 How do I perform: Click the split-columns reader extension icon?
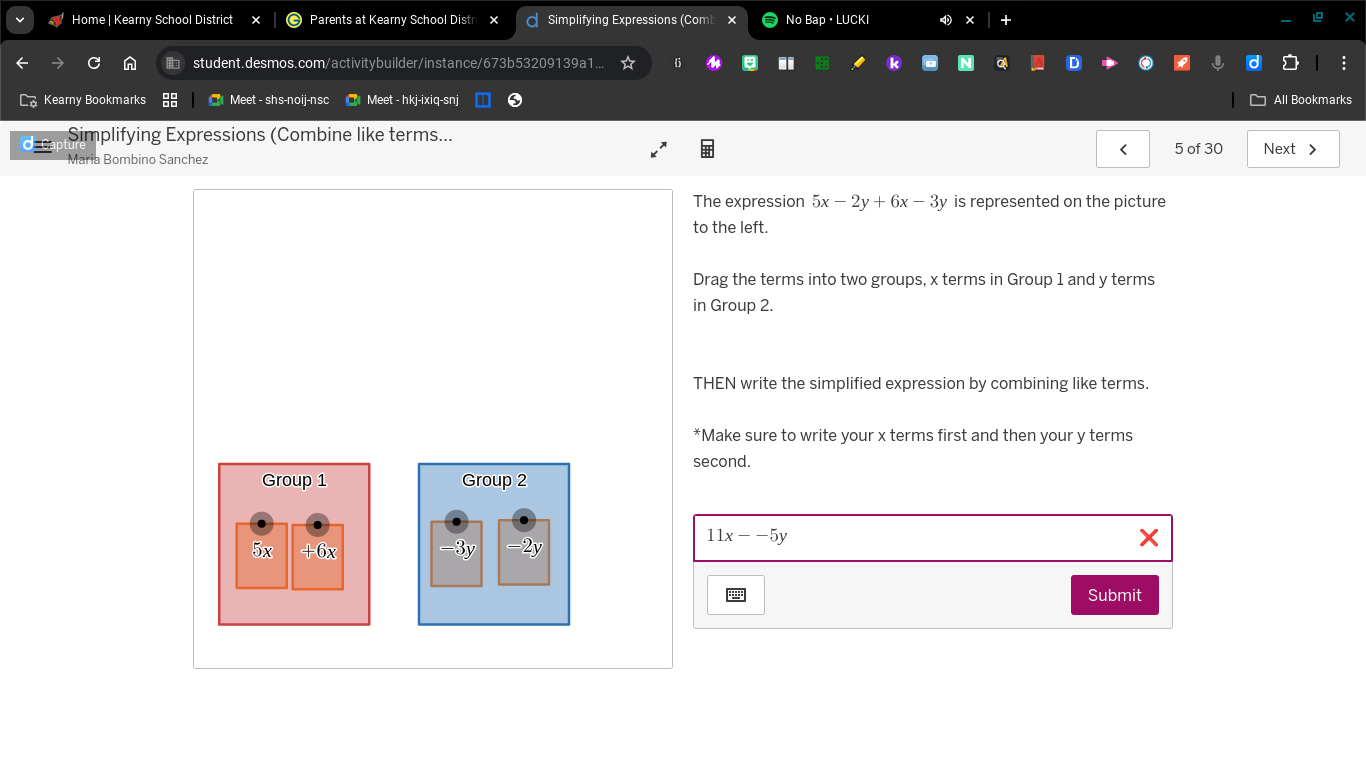click(x=786, y=63)
